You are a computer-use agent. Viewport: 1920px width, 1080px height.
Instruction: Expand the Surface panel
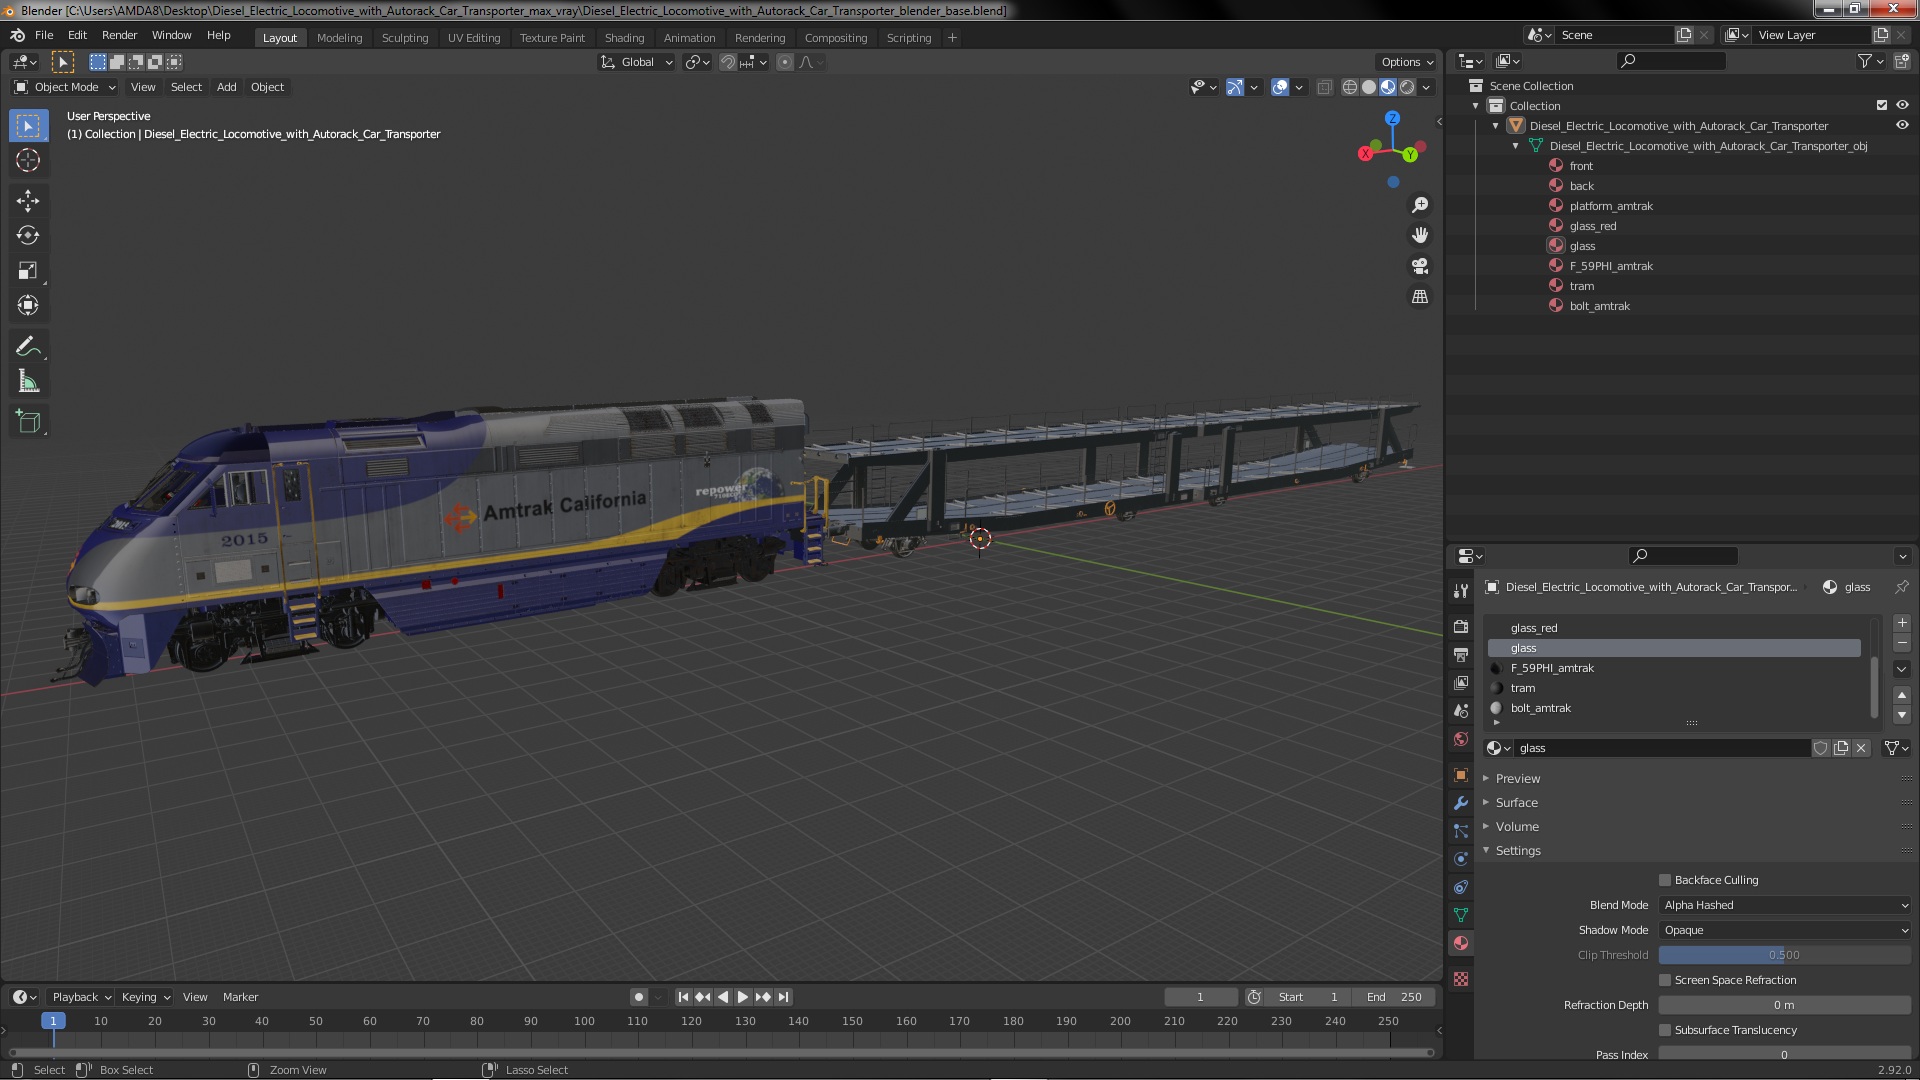coord(1516,803)
